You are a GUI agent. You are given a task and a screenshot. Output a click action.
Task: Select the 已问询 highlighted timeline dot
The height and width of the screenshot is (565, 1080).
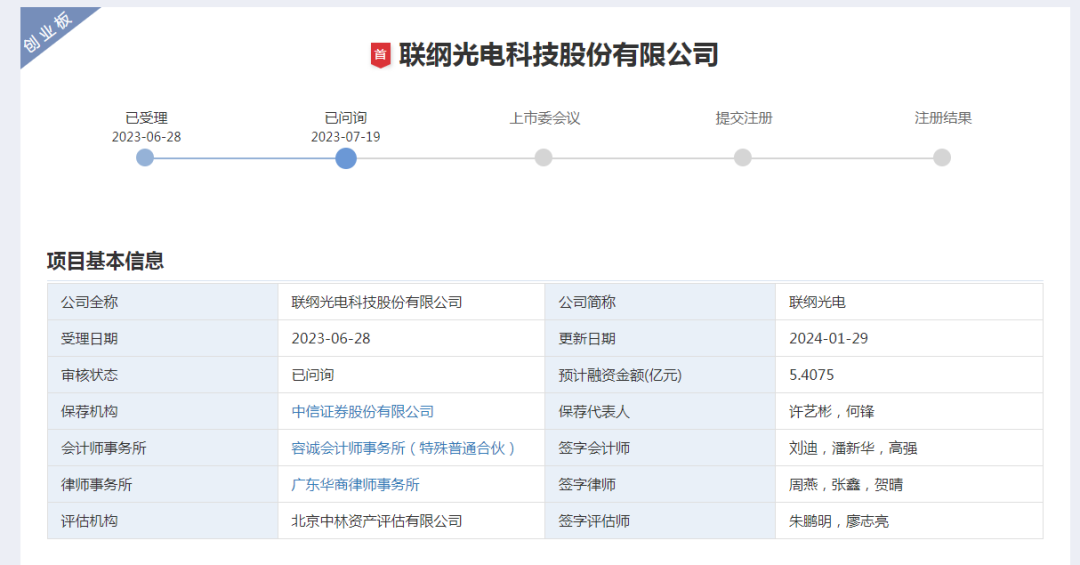pos(346,158)
